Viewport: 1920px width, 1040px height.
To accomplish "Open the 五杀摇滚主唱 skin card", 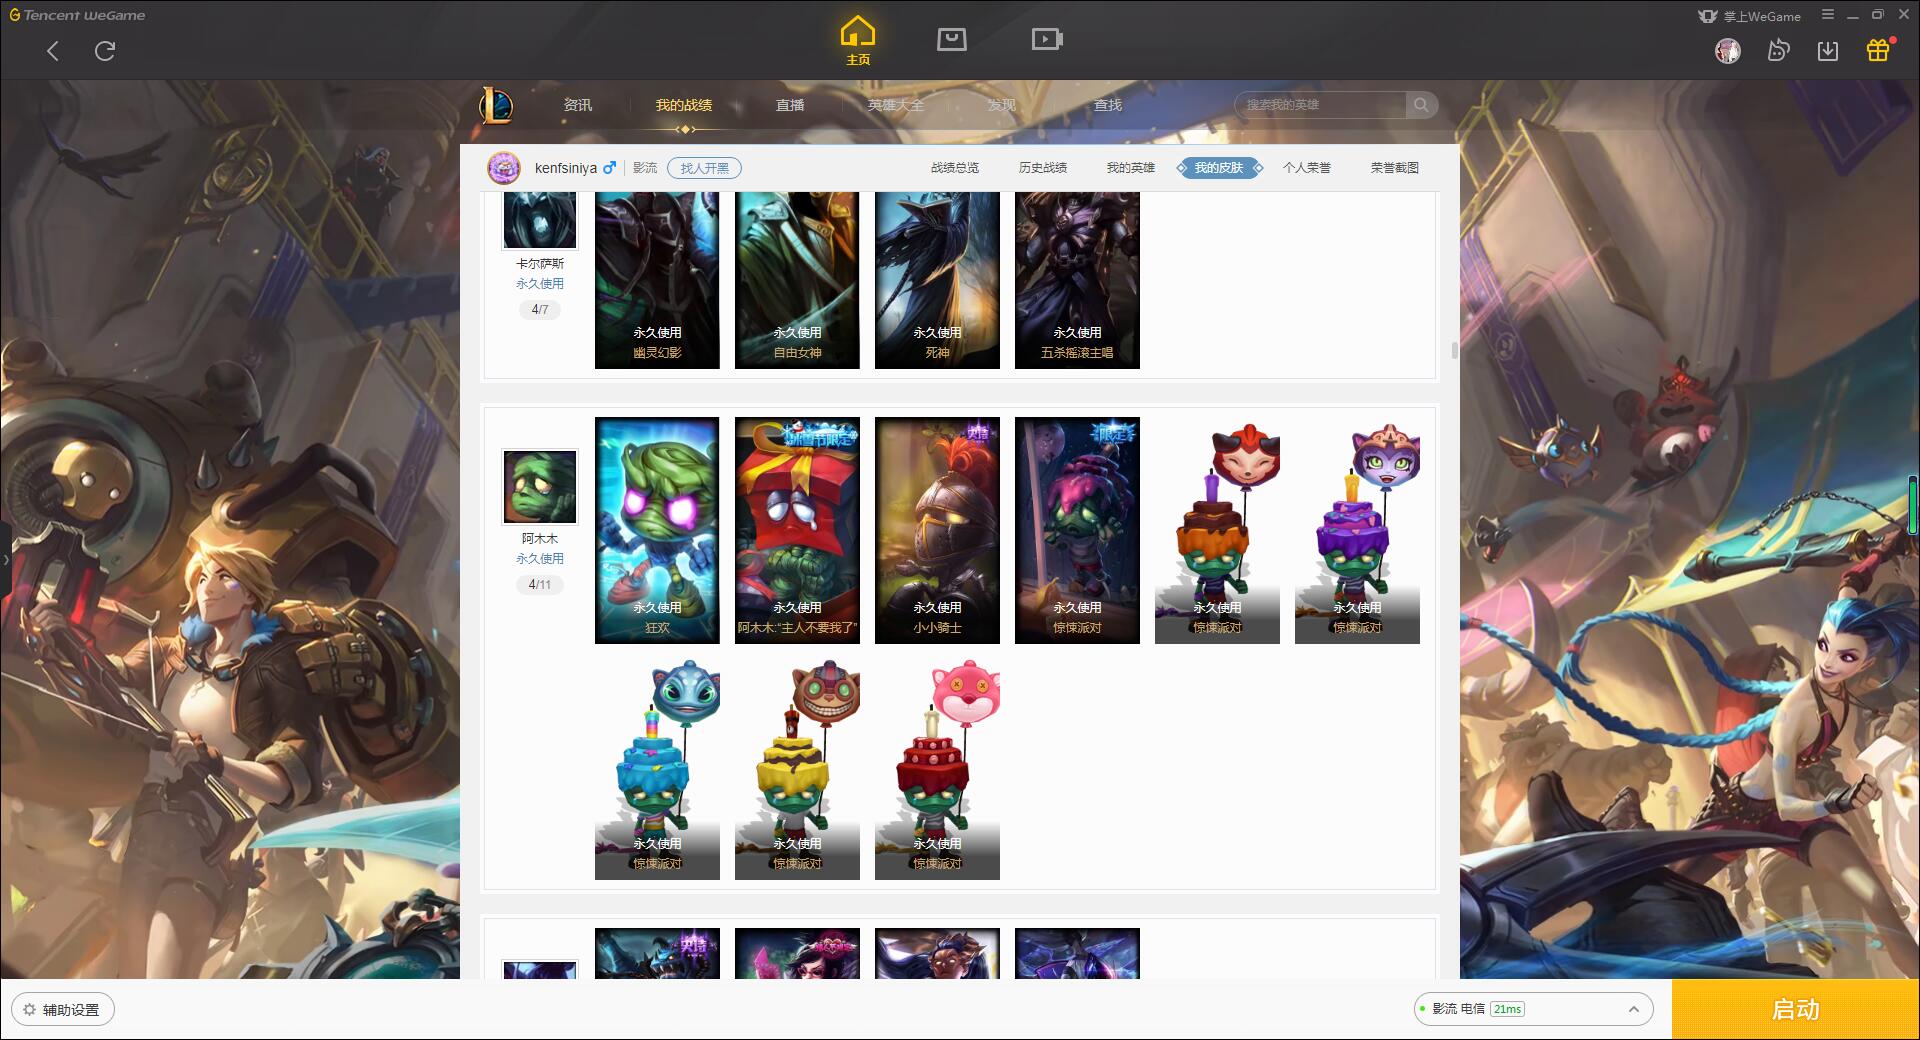I will coord(1077,280).
